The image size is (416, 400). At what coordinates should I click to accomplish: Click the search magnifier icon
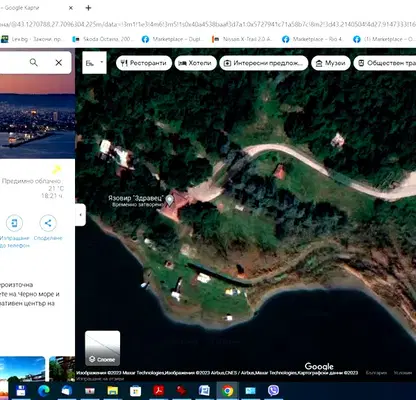34,62
